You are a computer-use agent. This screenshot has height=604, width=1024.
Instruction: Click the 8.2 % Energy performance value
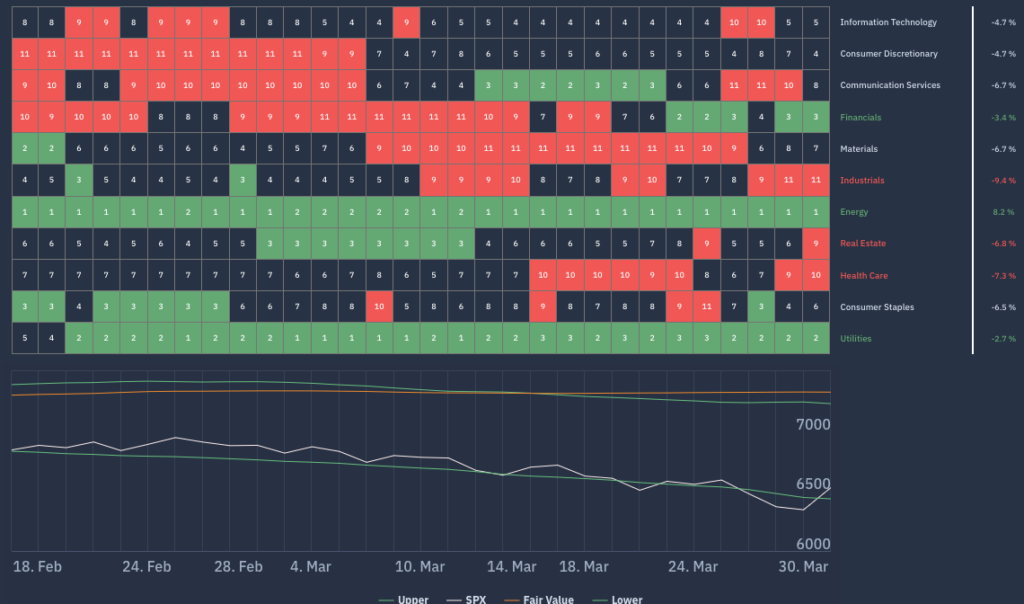(1003, 212)
